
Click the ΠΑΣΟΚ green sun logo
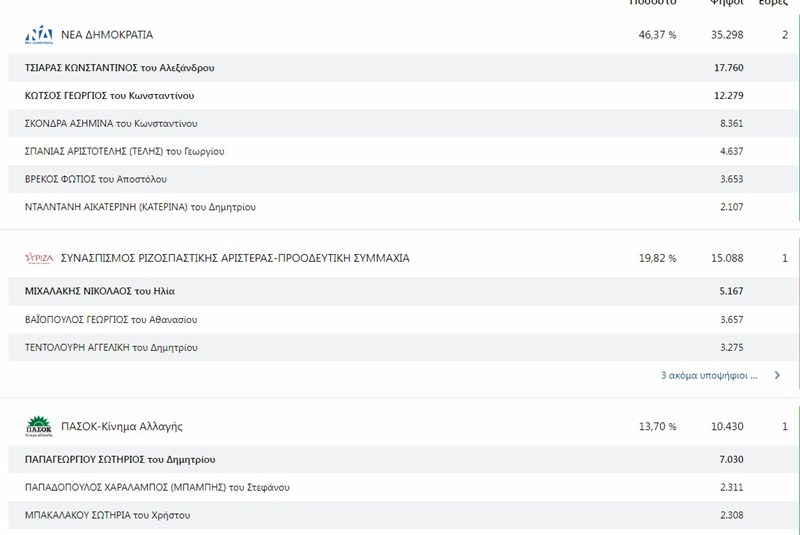click(x=39, y=426)
